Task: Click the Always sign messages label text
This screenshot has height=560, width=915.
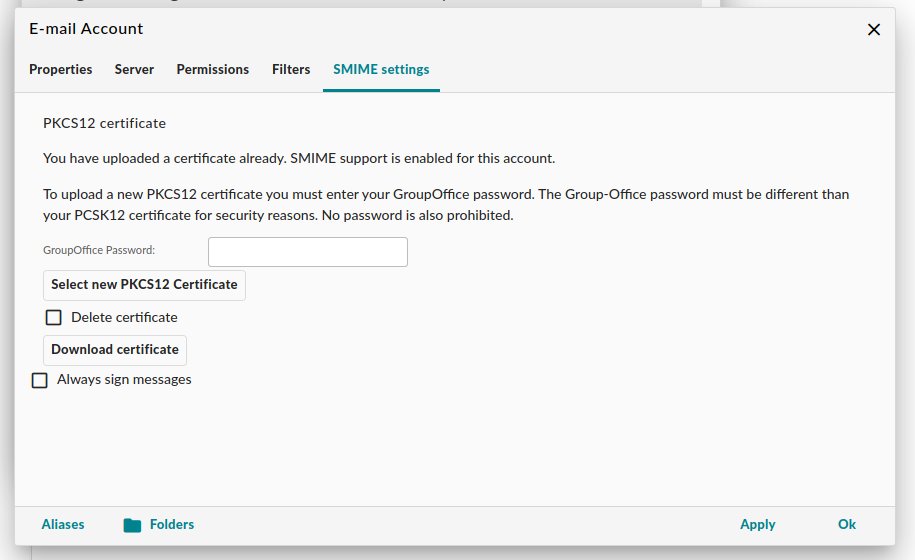Action: [124, 380]
